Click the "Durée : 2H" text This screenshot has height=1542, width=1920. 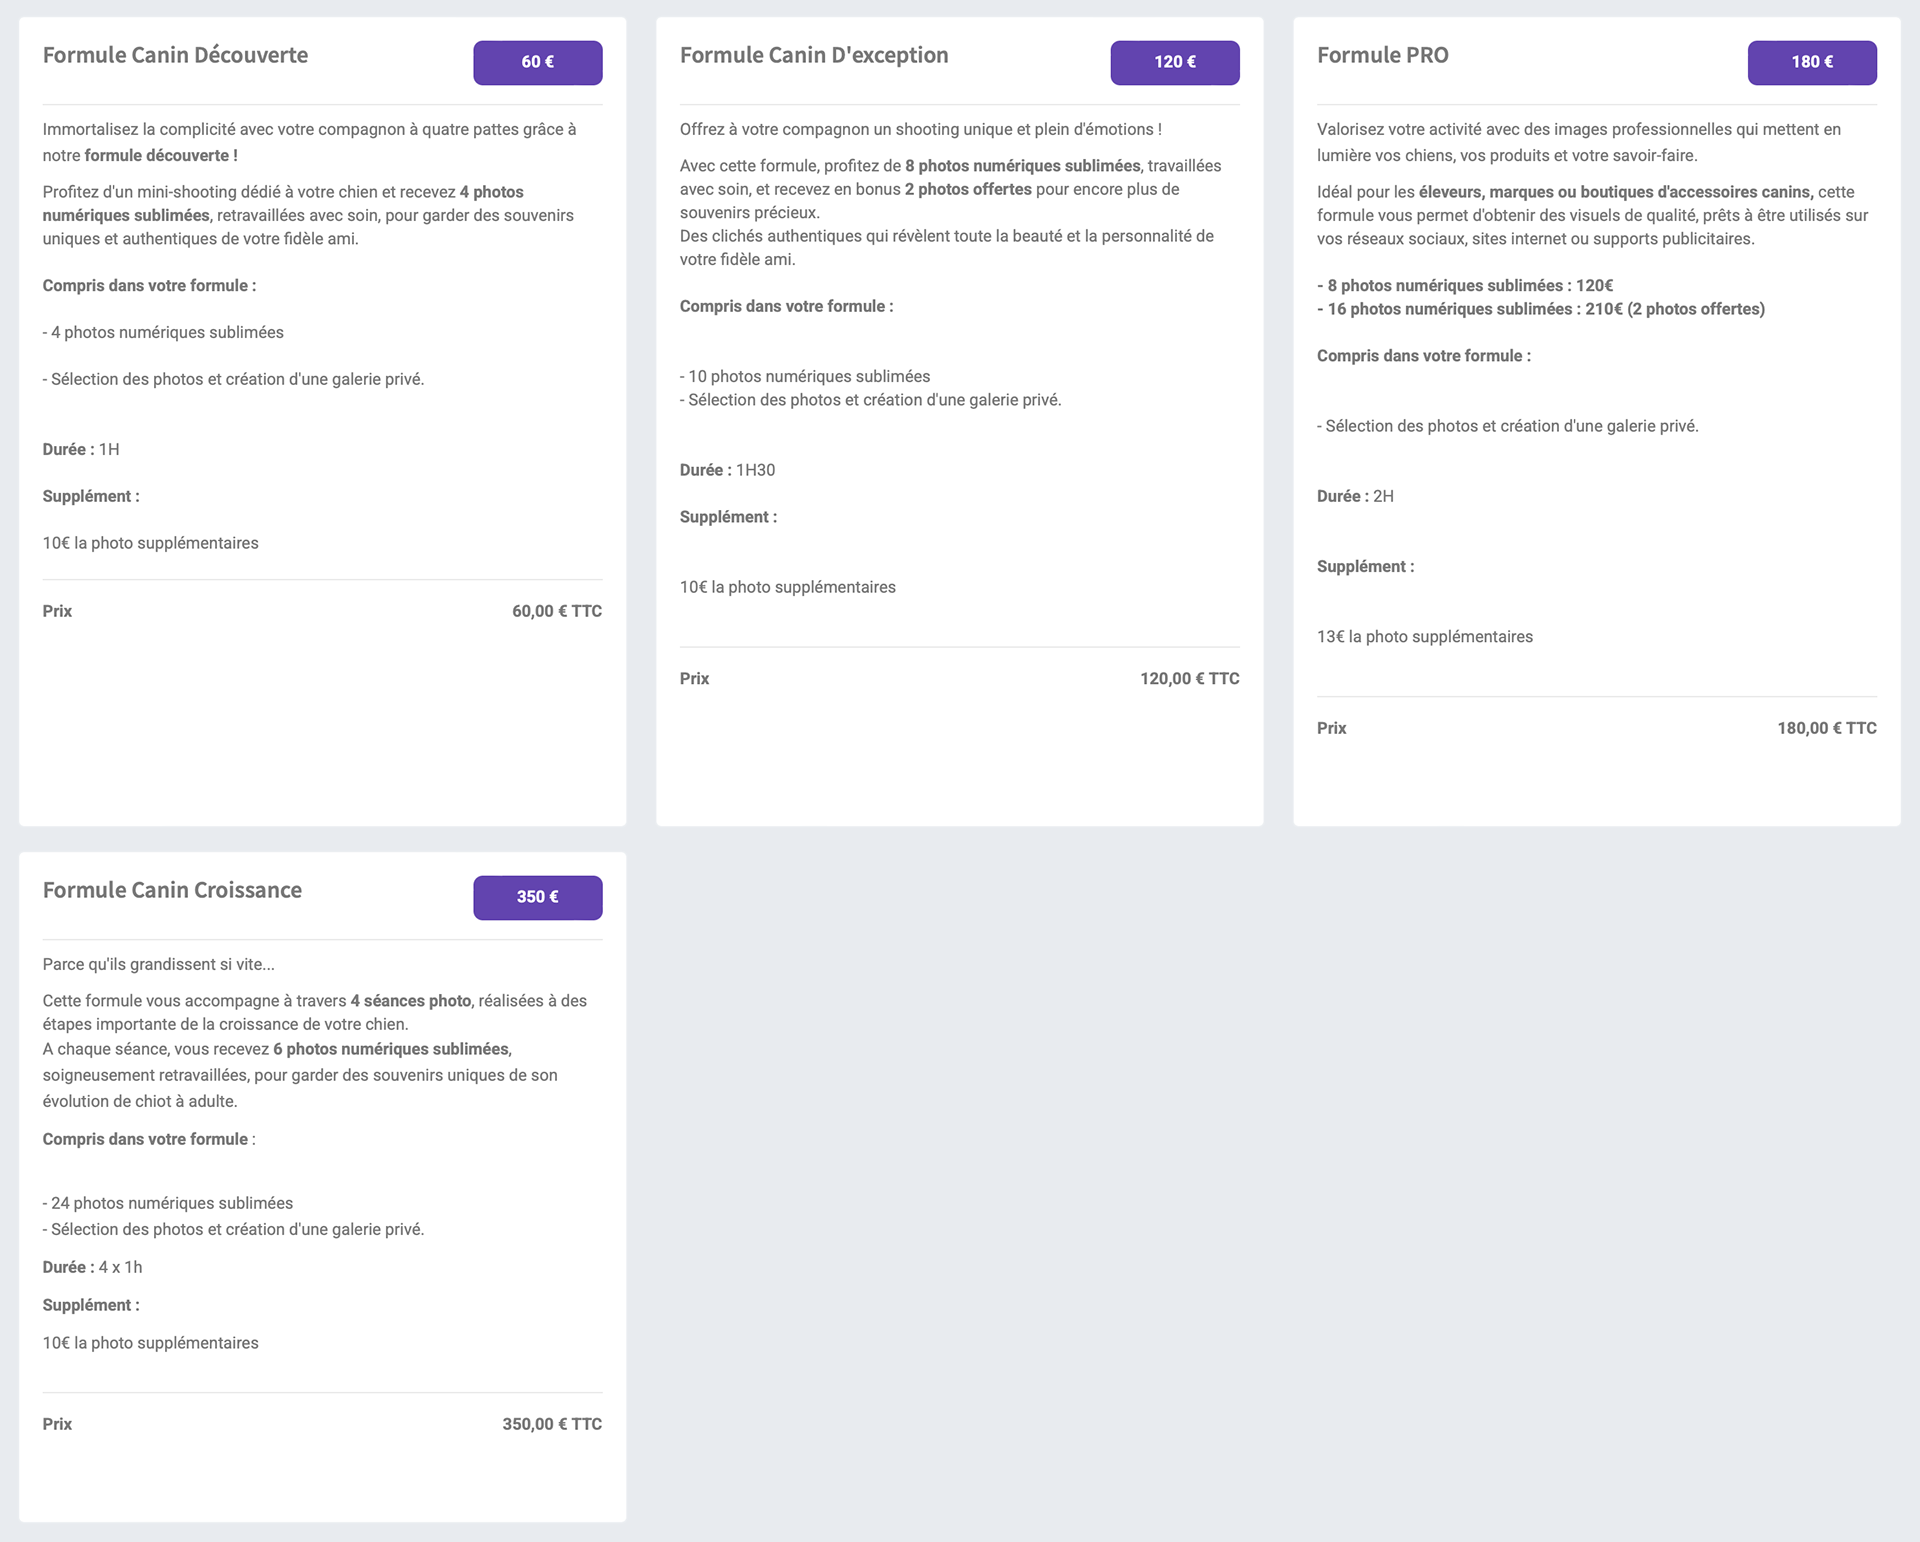click(1355, 496)
